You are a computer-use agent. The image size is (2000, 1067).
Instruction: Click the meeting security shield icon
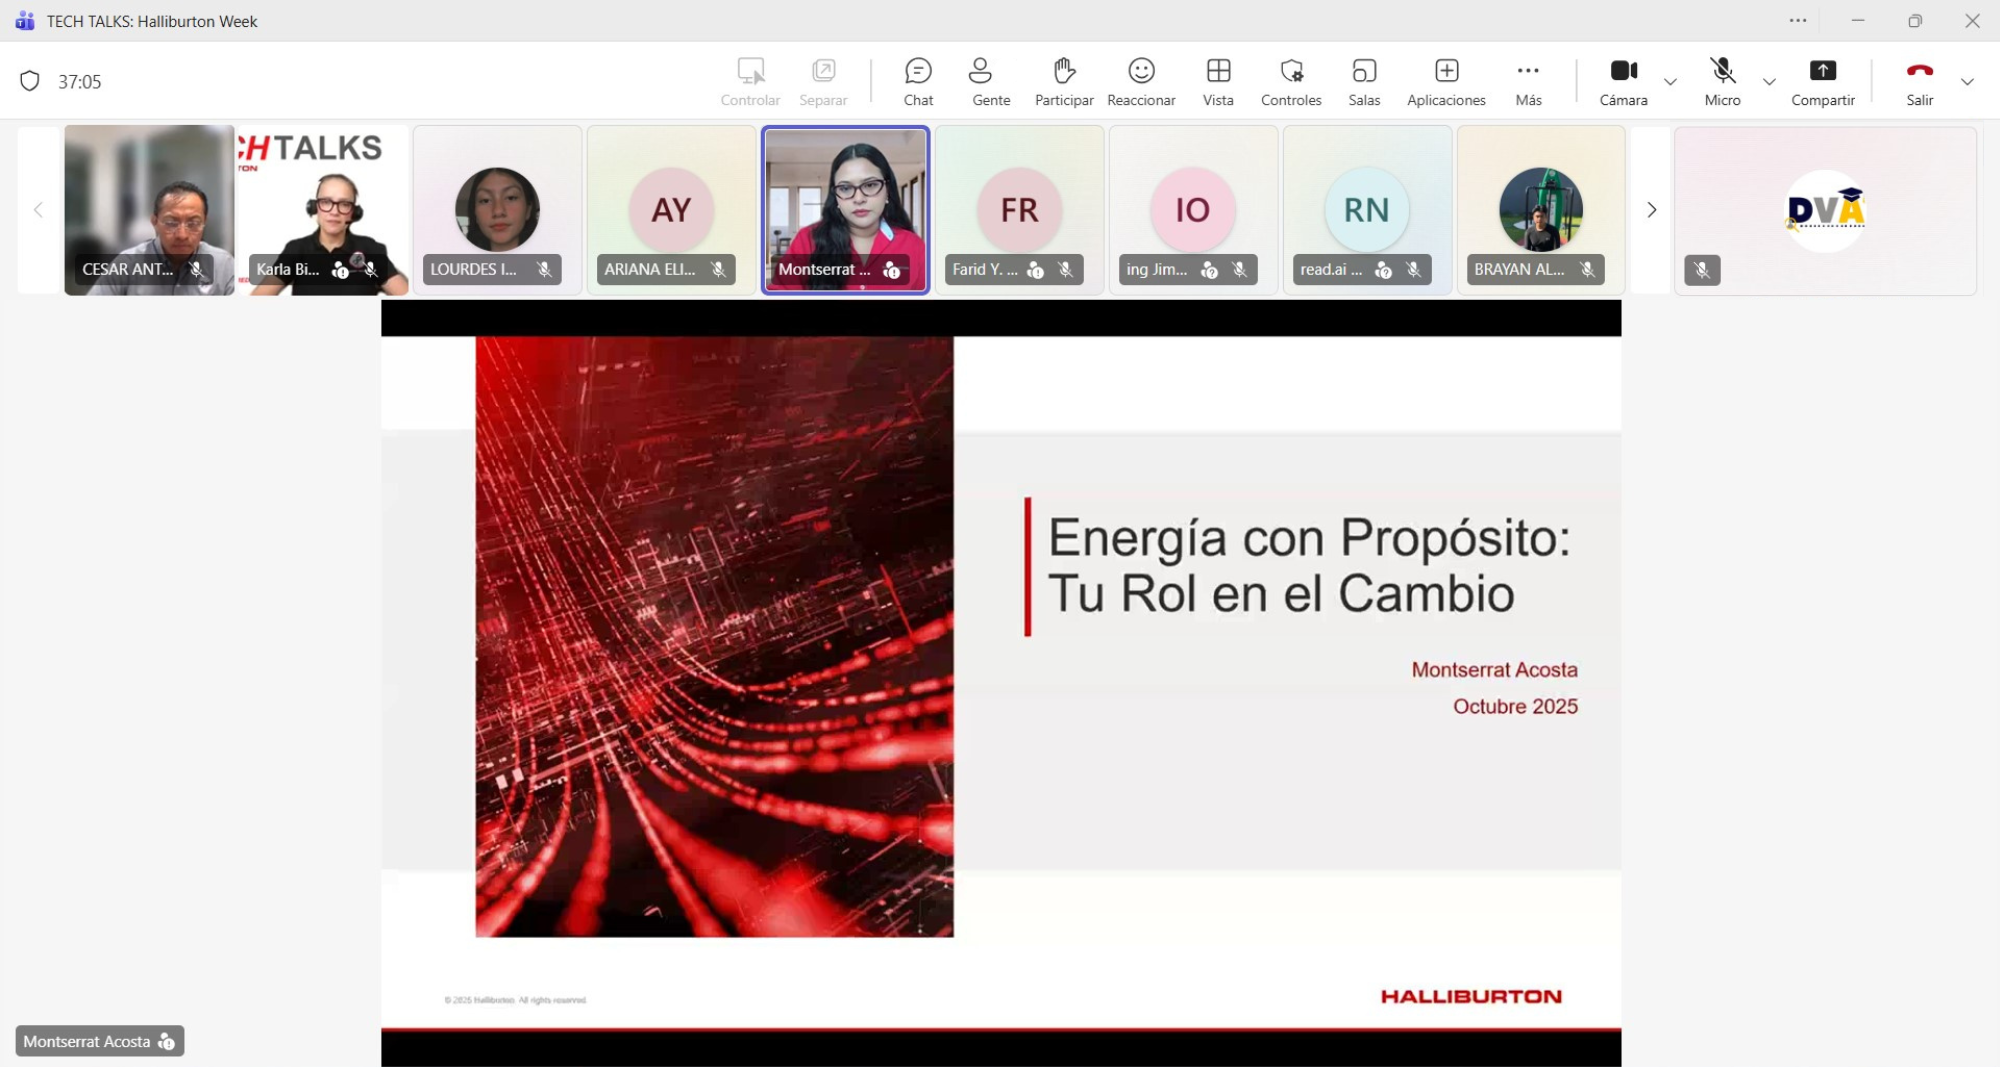pos(30,81)
